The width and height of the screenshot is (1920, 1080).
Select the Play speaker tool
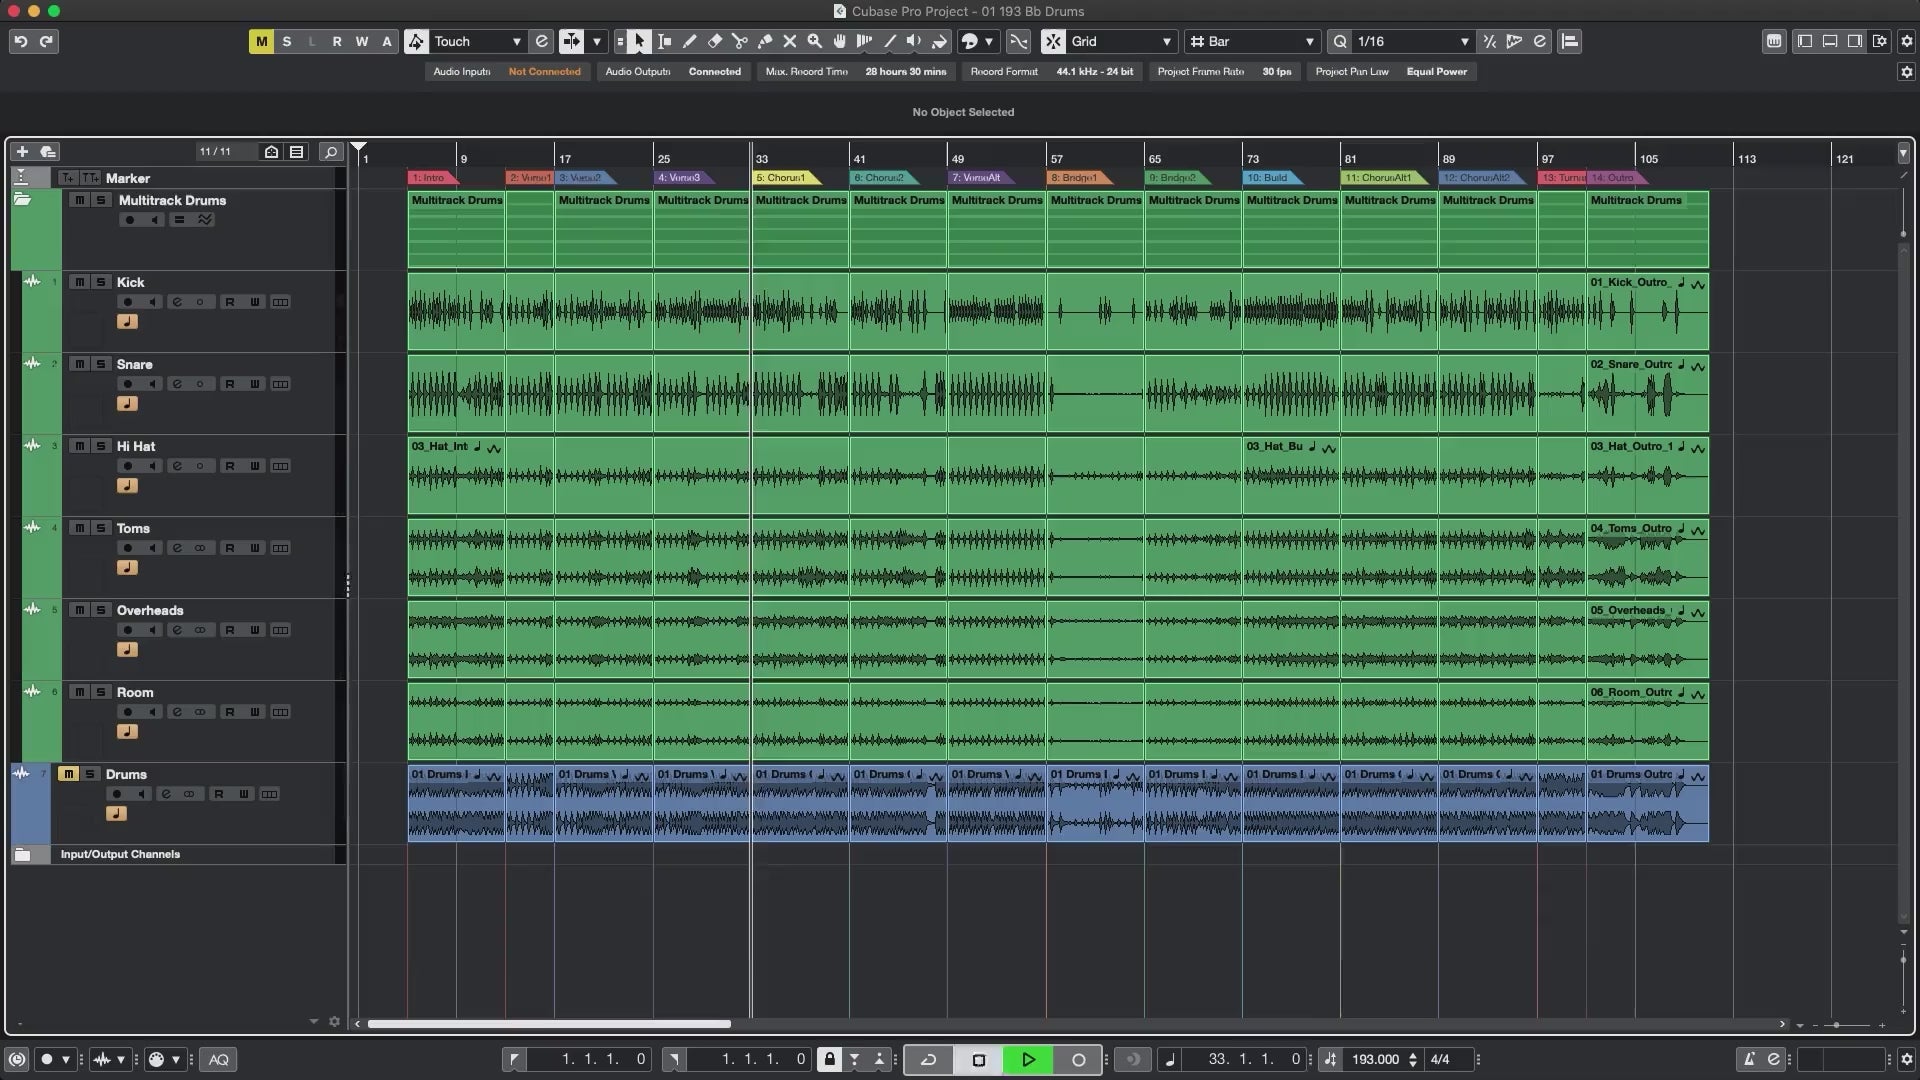pyautogui.click(x=914, y=41)
